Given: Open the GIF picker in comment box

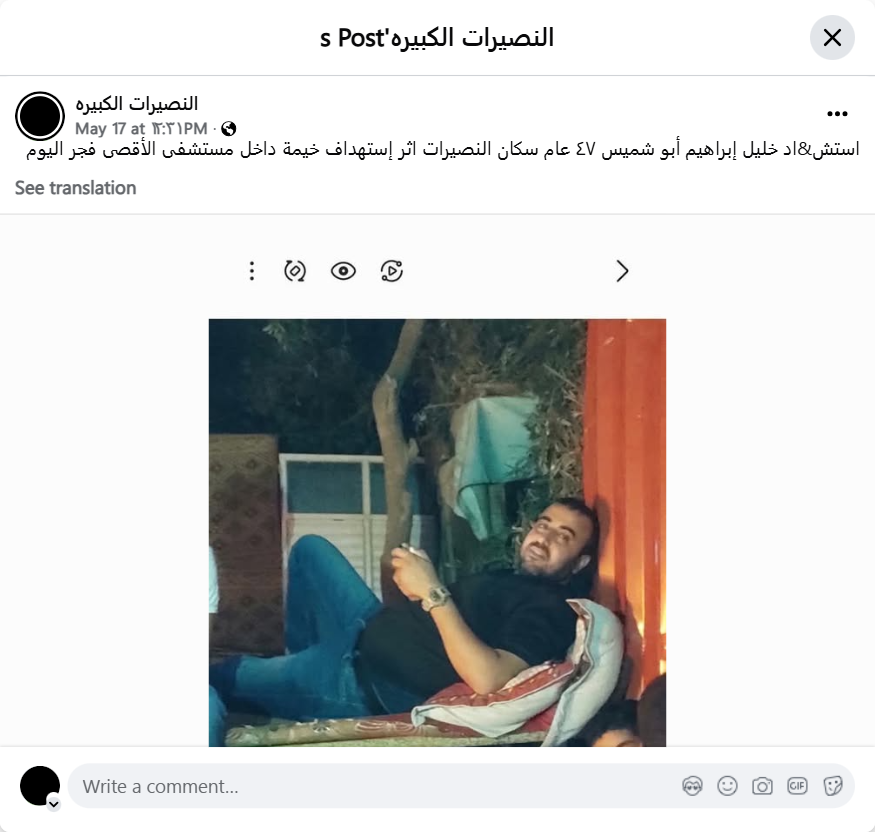Looking at the screenshot, I should point(797,786).
